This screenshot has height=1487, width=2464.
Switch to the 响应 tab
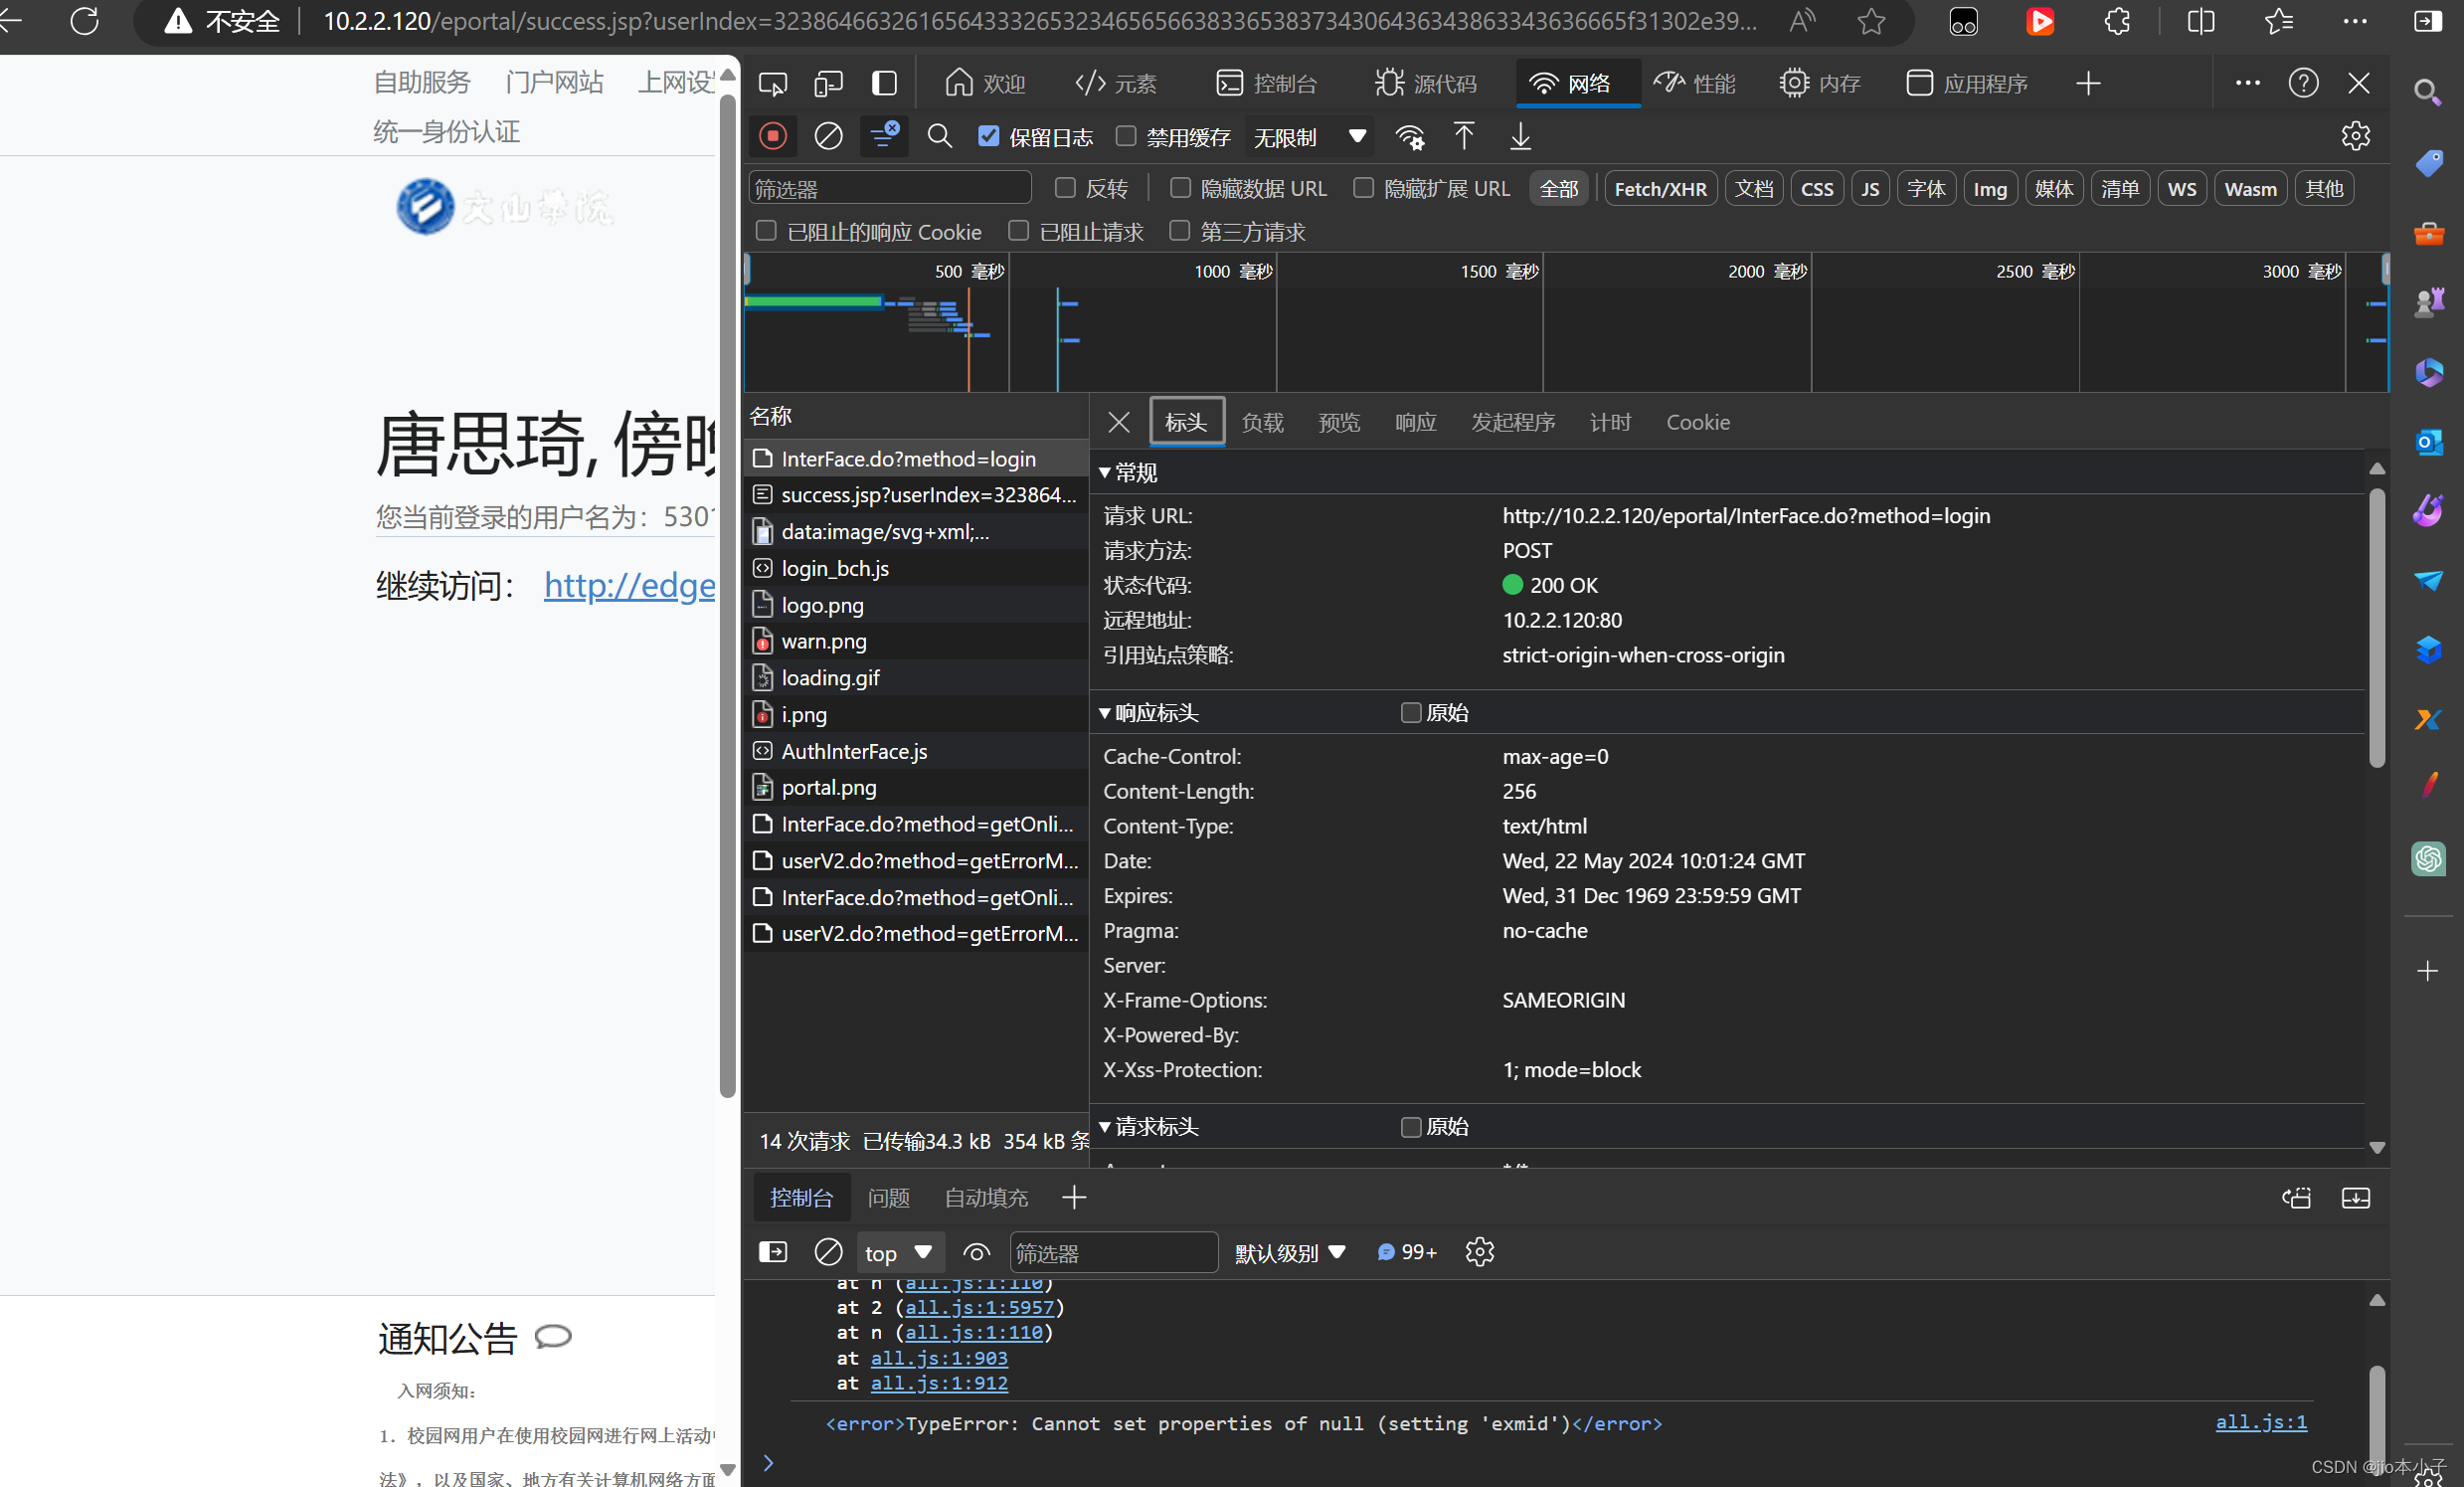tap(1415, 422)
